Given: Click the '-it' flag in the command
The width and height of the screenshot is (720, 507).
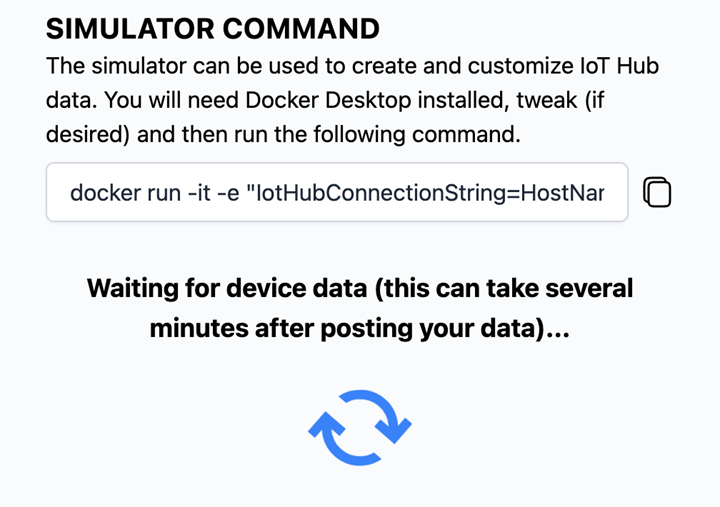Looking at the screenshot, I should [199, 193].
